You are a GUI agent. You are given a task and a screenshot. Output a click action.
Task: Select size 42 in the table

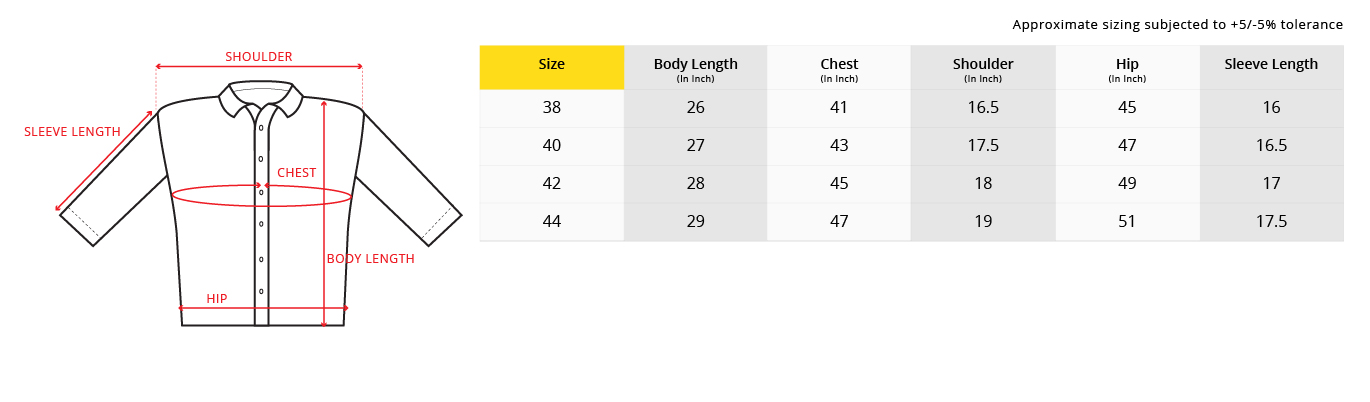click(x=551, y=184)
